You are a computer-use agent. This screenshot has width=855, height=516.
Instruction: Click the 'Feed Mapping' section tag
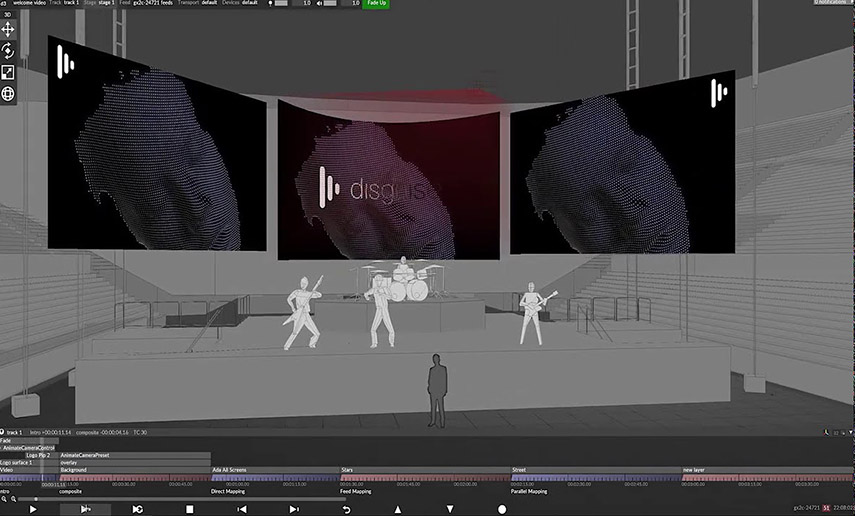point(356,491)
